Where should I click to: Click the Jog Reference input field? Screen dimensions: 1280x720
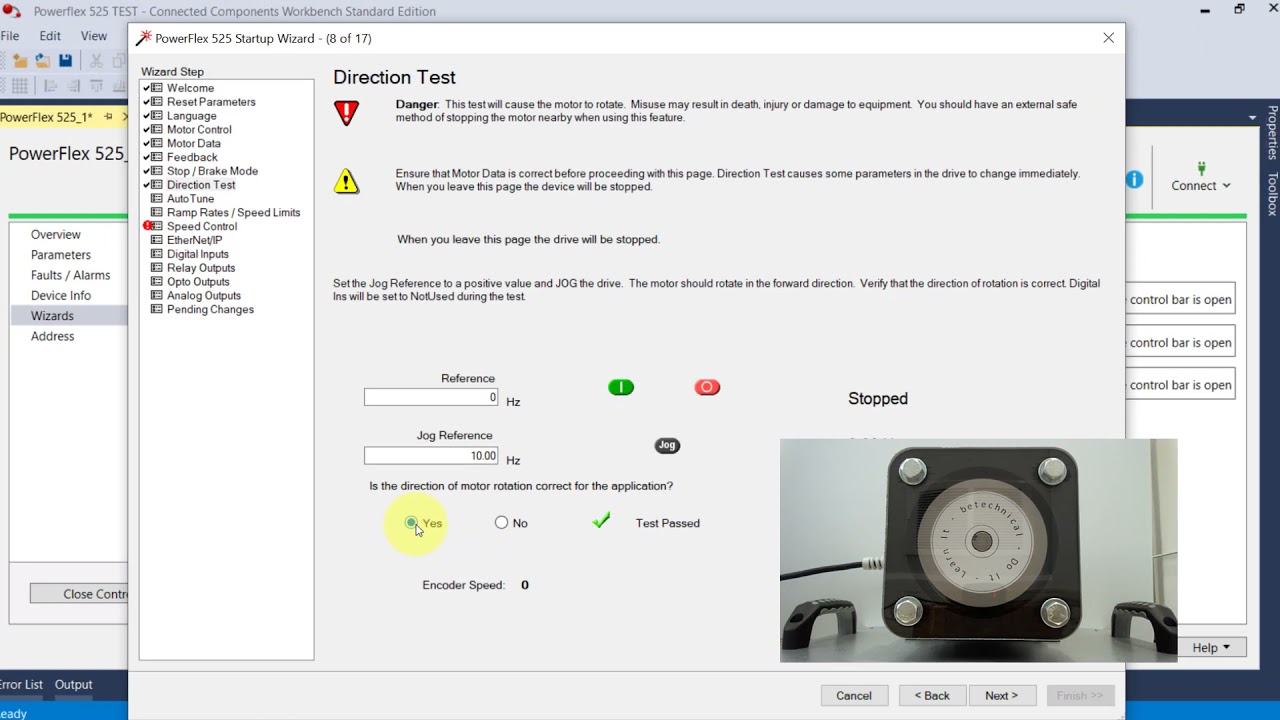(x=431, y=456)
